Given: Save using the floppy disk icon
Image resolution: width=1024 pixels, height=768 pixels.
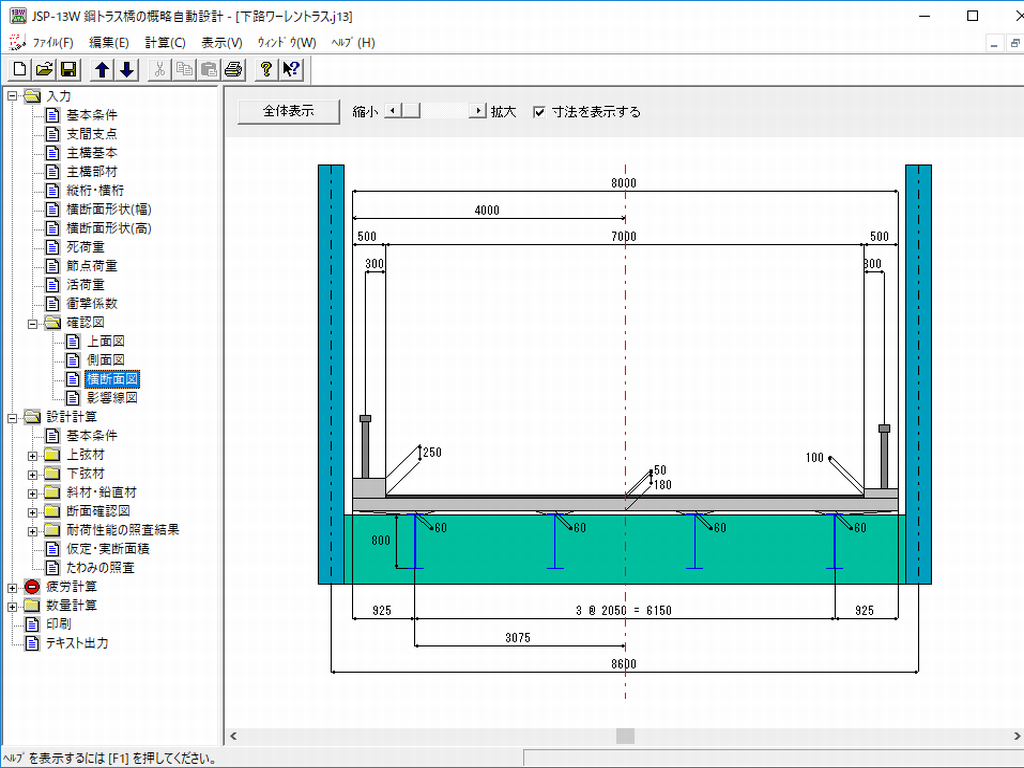Looking at the screenshot, I should 68,69.
